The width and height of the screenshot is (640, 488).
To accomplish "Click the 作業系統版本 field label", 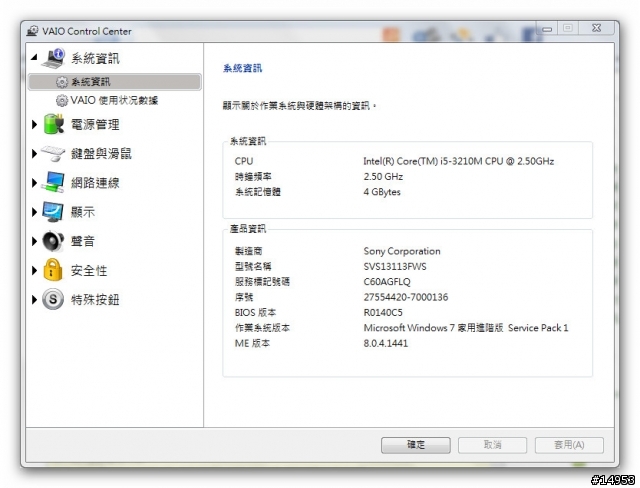I will (x=262, y=328).
